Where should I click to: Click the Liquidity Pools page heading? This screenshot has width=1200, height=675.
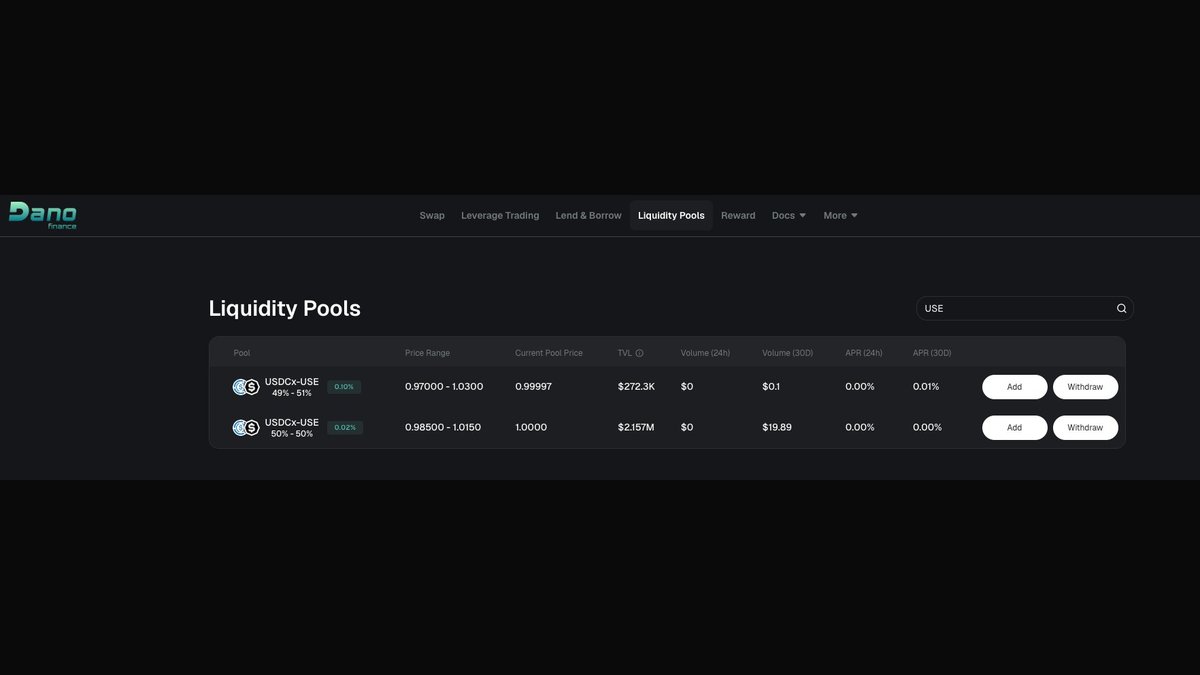285,308
